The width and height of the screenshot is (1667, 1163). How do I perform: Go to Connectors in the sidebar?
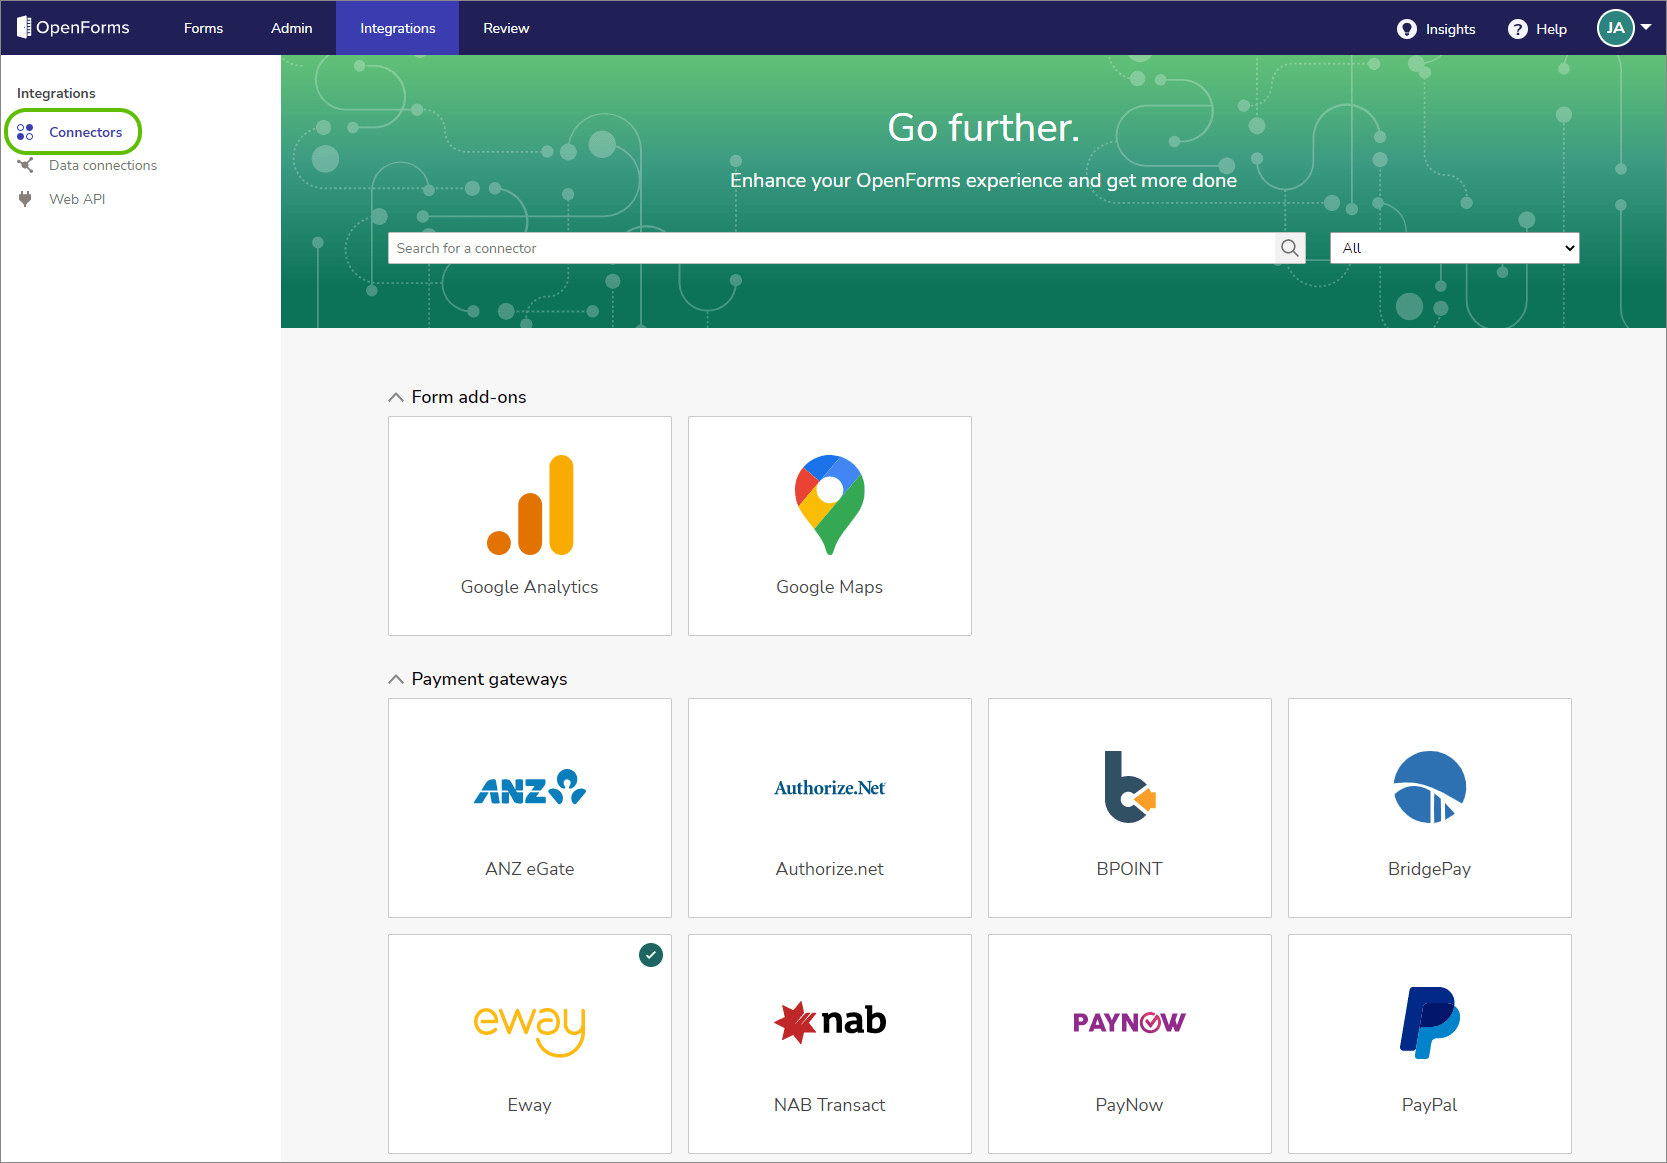click(86, 132)
